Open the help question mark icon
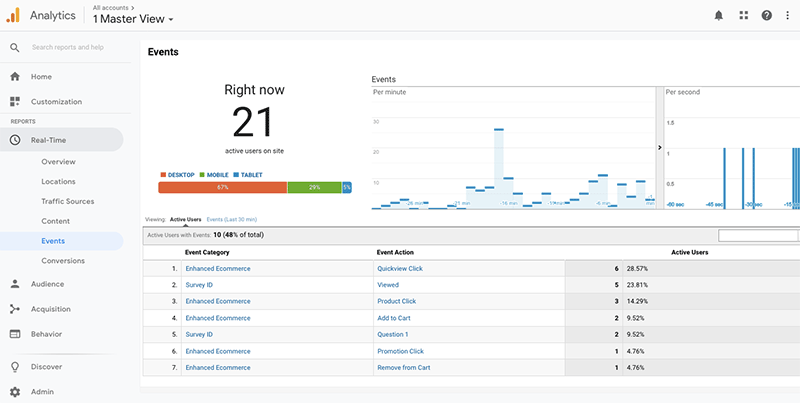Image resolution: width=800 pixels, height=403 pixels. tap(766, 15)
